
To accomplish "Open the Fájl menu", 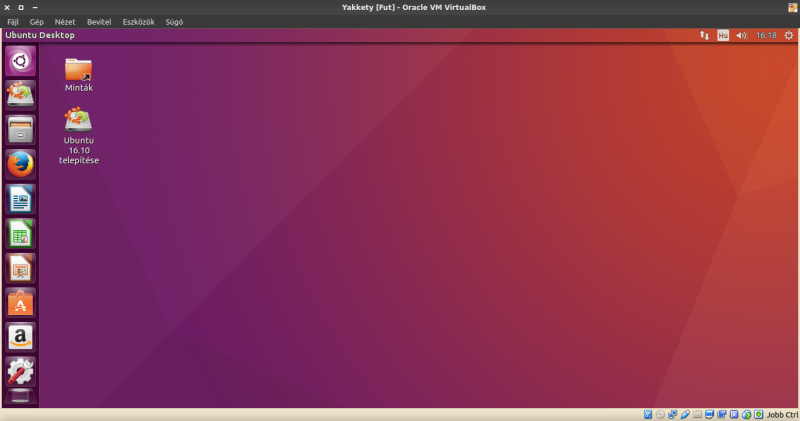I will point(13,21).
